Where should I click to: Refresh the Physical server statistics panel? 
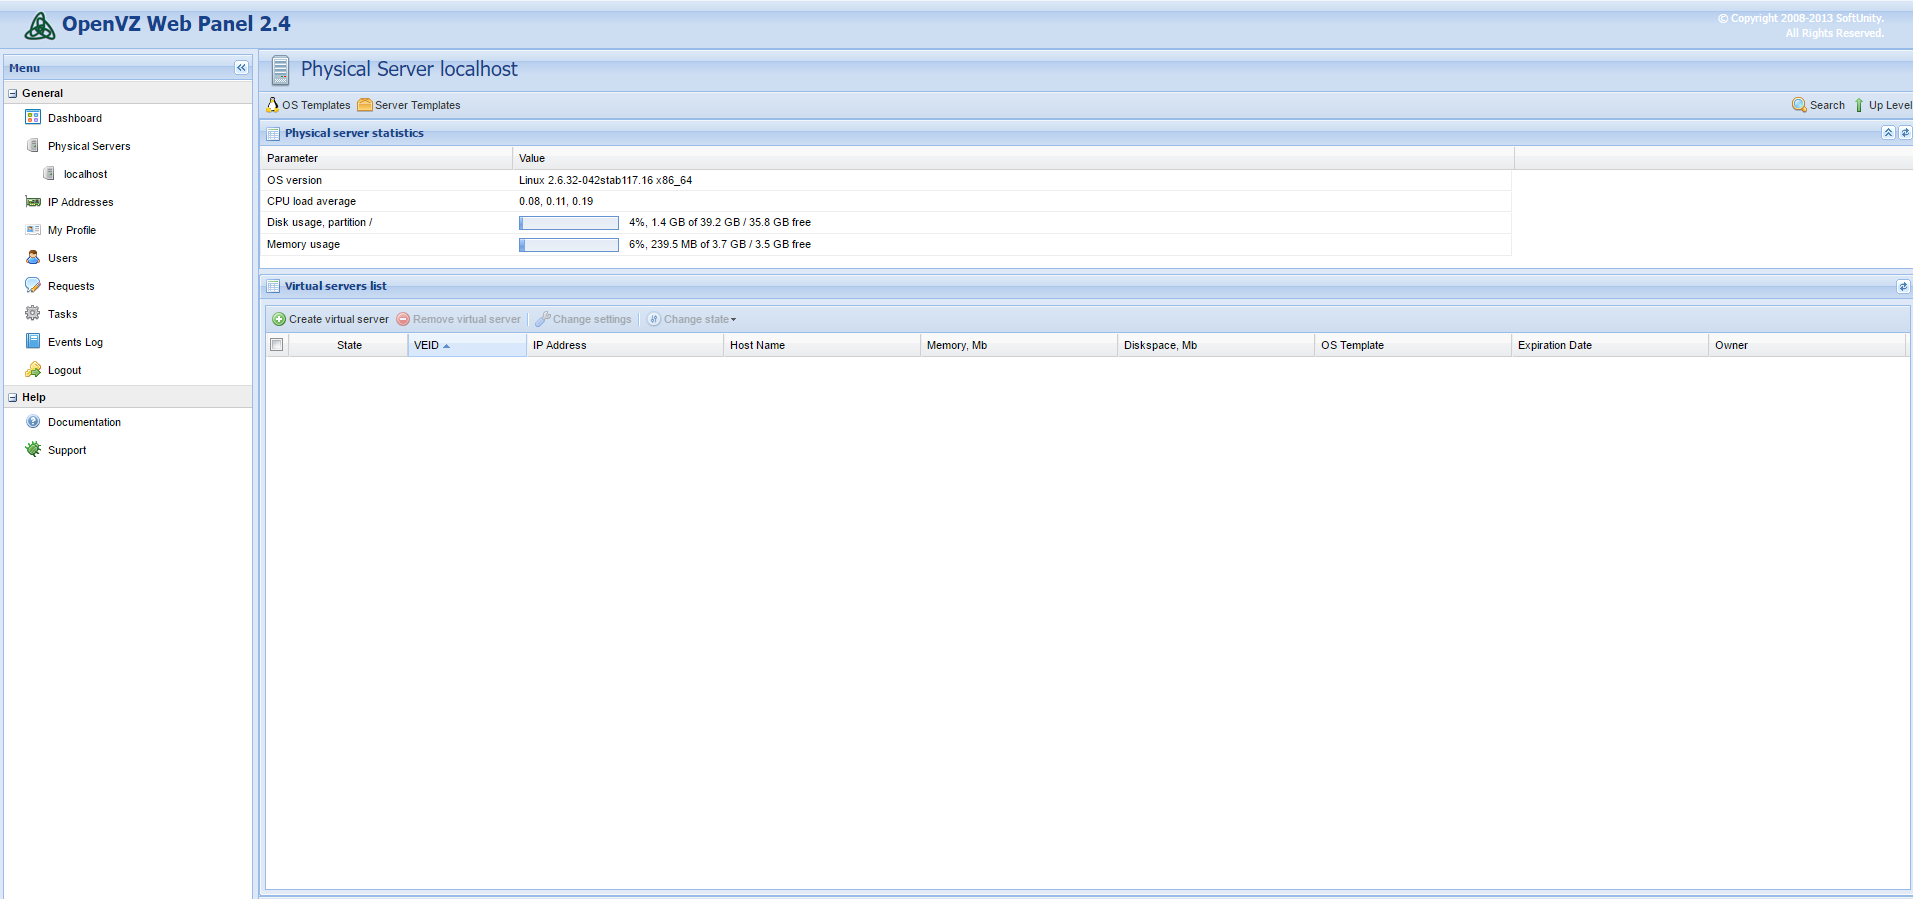(x=1904, y=132)
